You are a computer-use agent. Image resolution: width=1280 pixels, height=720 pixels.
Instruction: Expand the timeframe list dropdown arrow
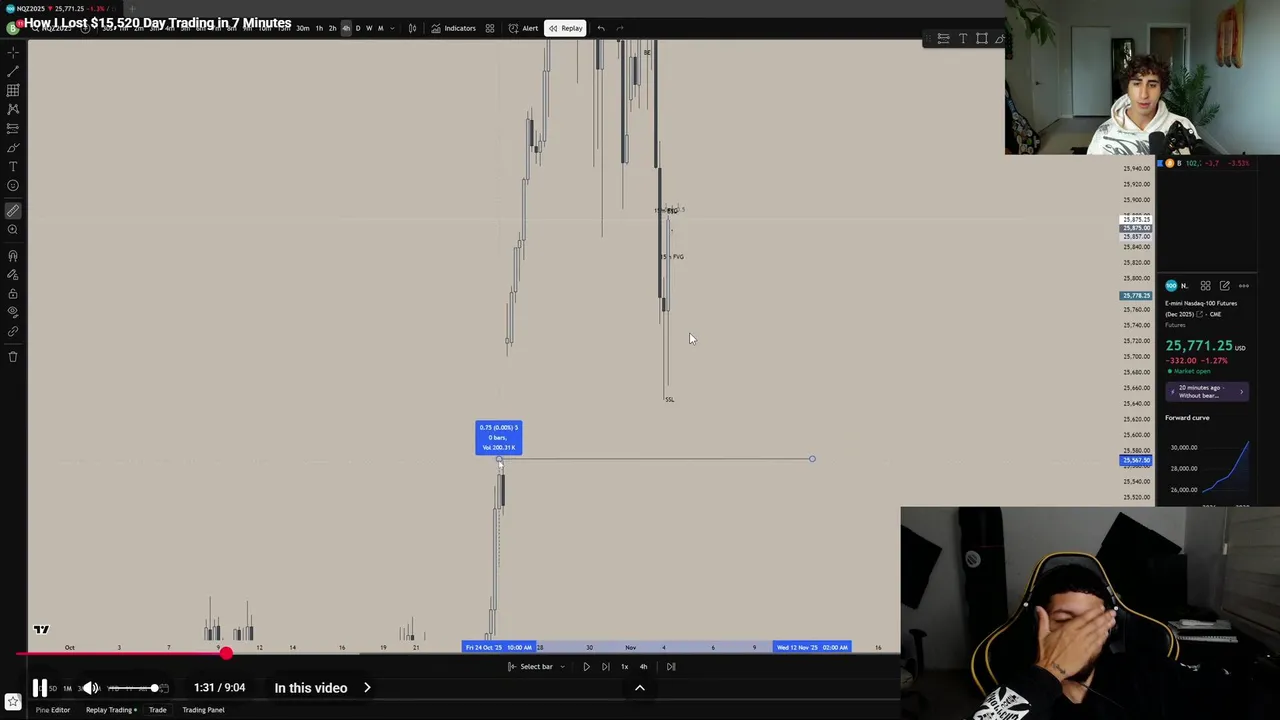coord(391,28)
